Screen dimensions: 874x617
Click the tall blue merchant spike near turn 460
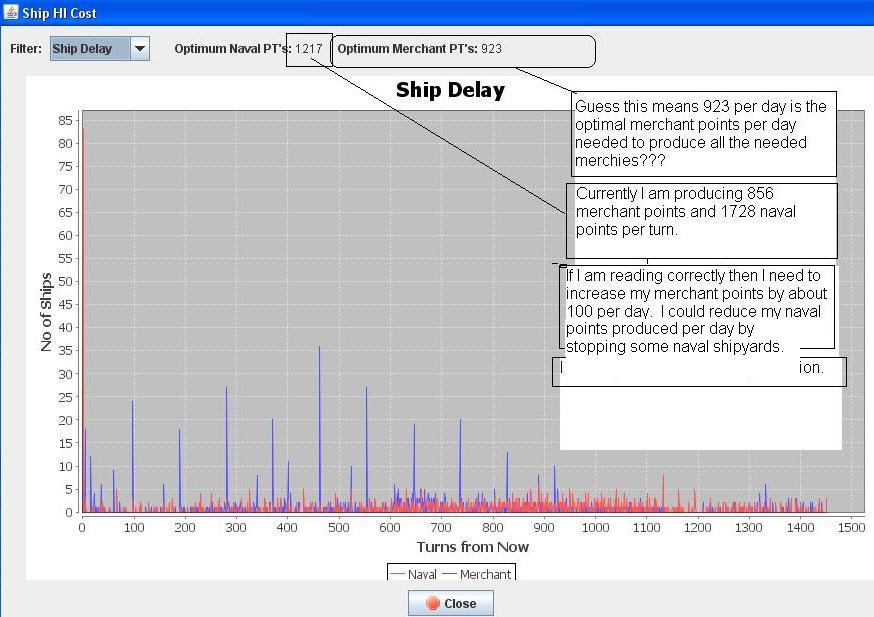click(319, 428)
